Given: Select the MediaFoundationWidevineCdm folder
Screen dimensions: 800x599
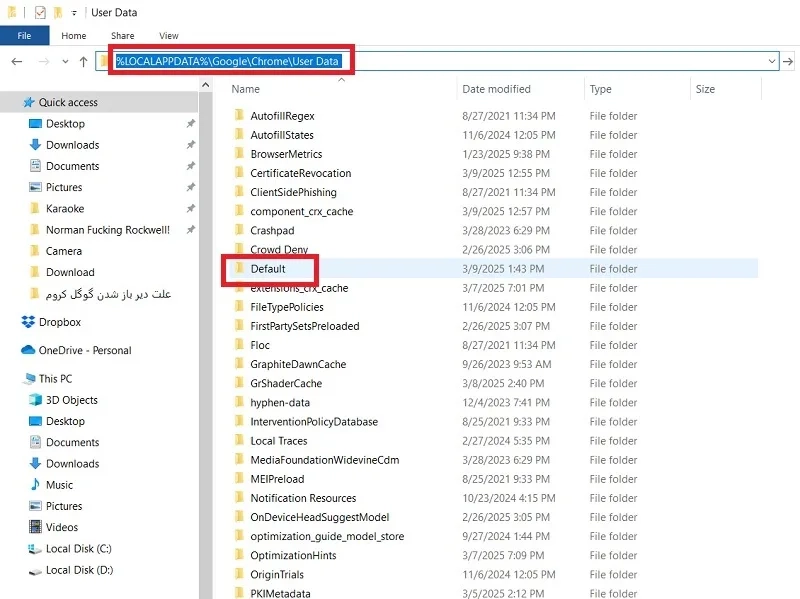Looking at the screenshot, I should click(x=324, y=460).
